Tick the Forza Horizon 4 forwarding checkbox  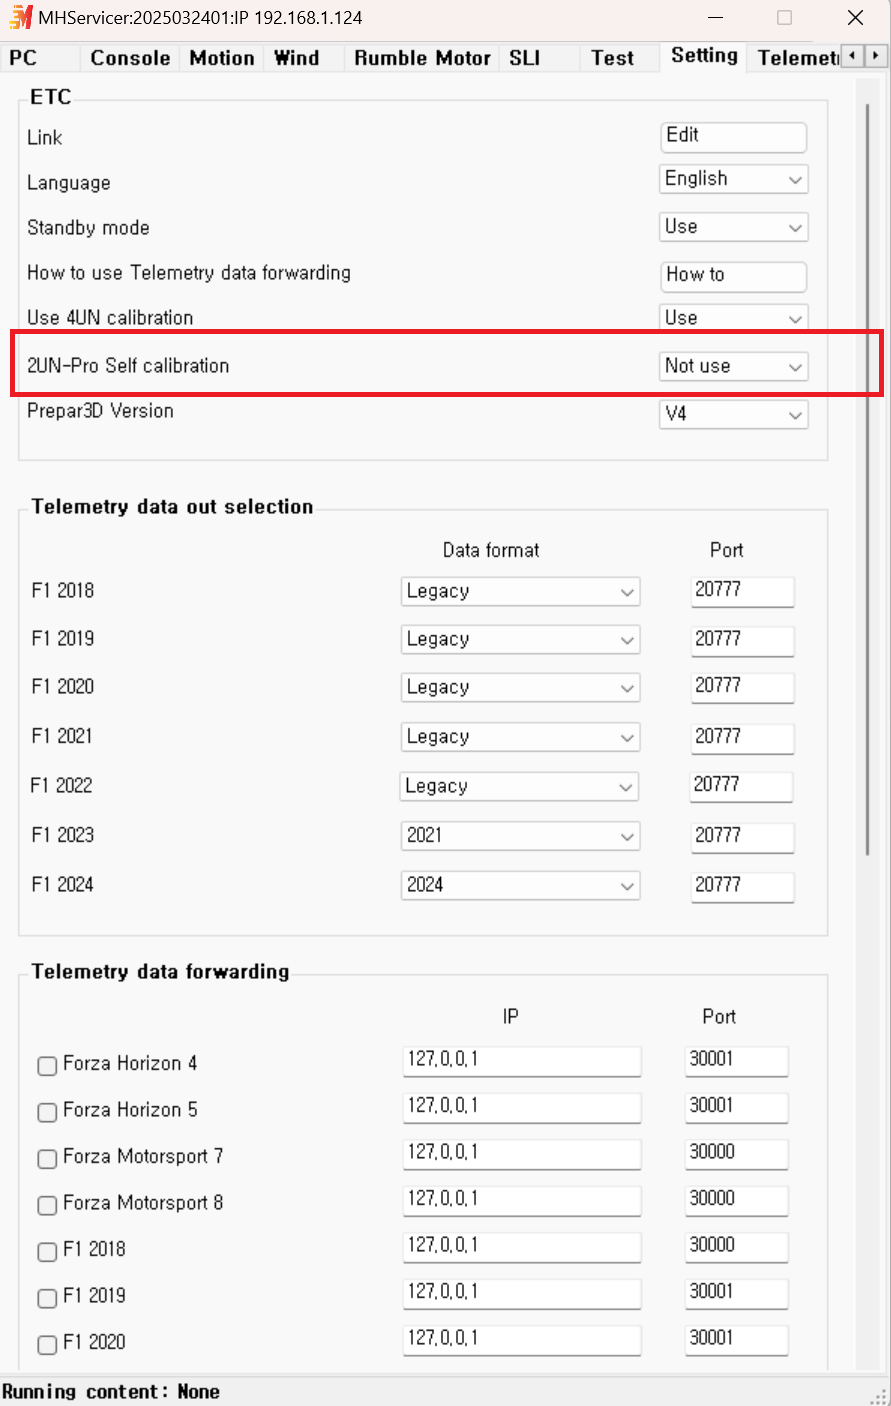point(47,1066)
